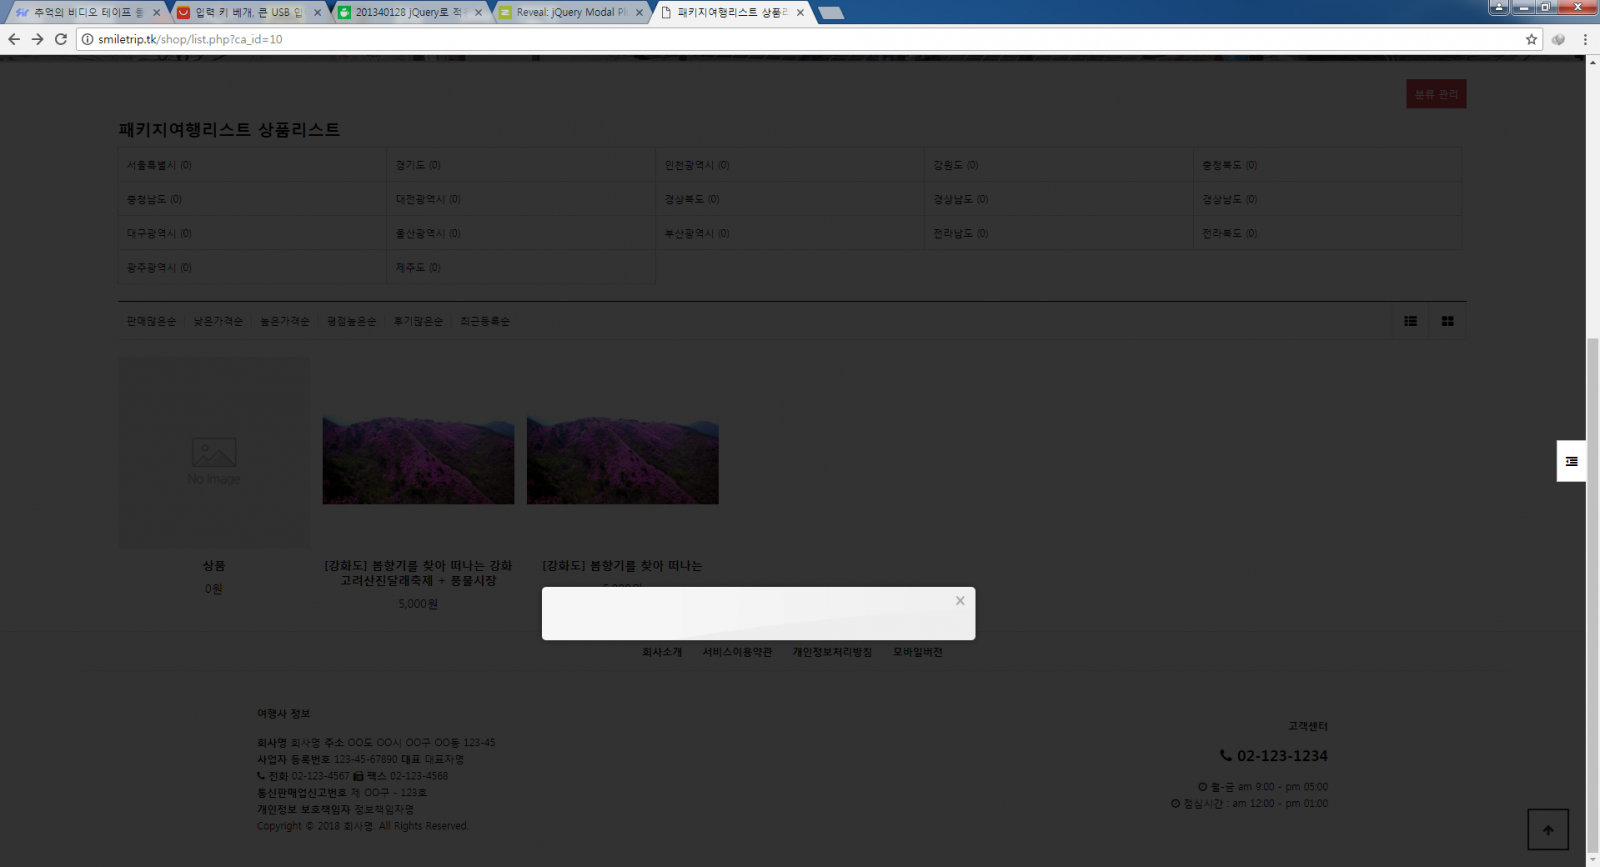Image resolution: width=1600 pixels, height=867 pixels.
Task: Switch to list view layout
Action: 1410,321
